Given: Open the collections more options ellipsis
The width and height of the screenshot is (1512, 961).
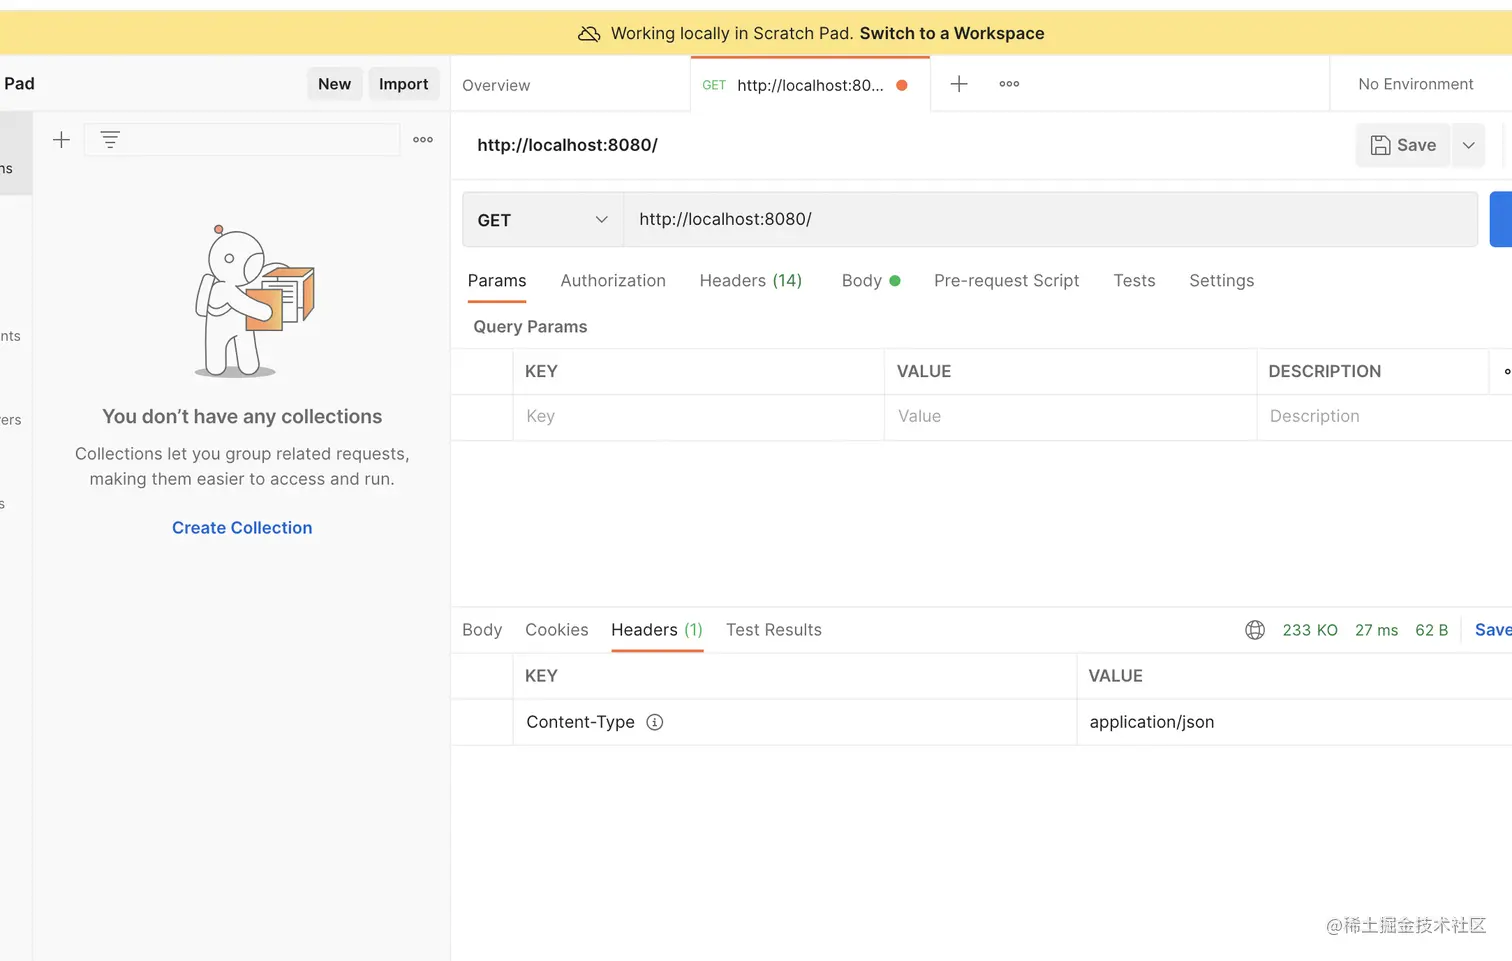Looking at the screenshot, I should (x=423, y=140).
